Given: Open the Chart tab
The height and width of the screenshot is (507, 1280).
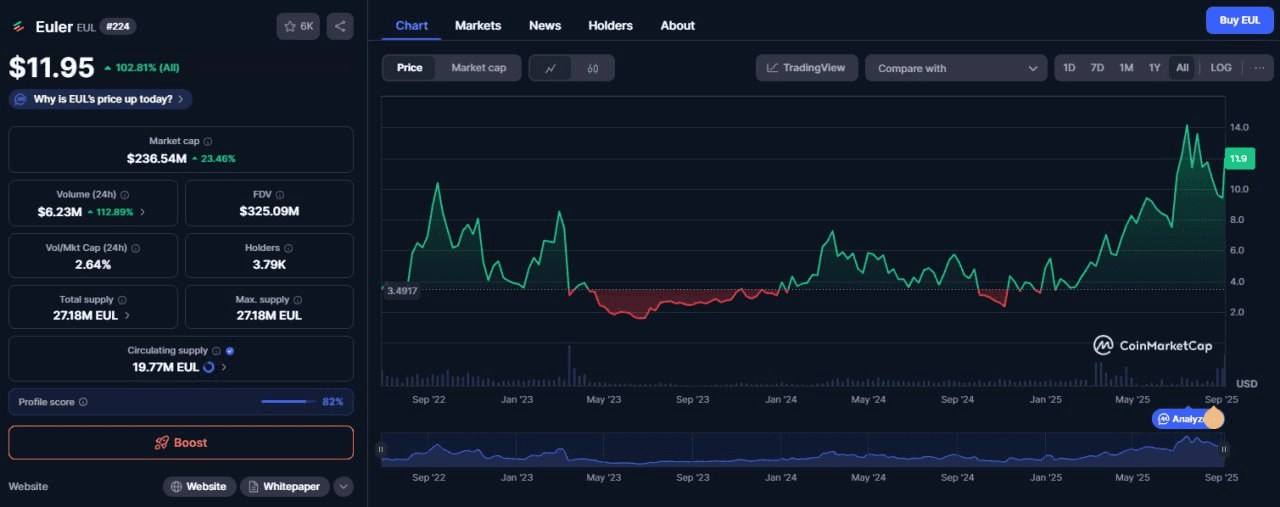Looking at the screenshot, I should (412, 25).
